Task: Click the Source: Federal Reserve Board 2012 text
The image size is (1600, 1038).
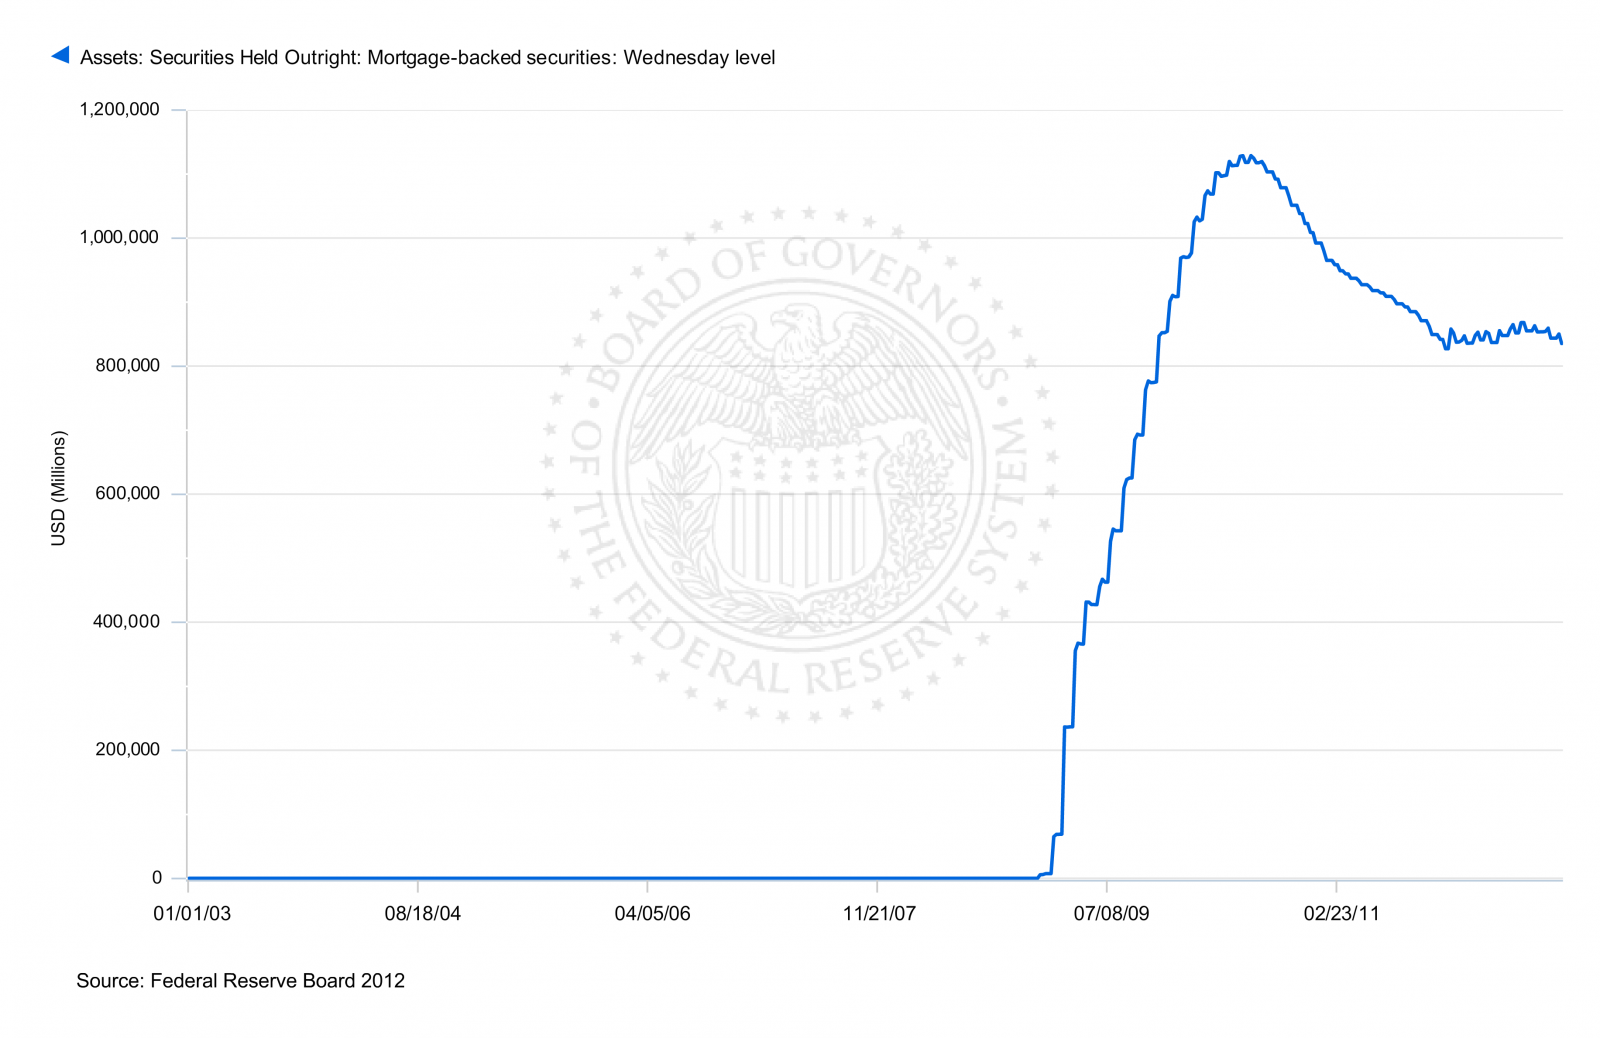Action: pos(240,980)
